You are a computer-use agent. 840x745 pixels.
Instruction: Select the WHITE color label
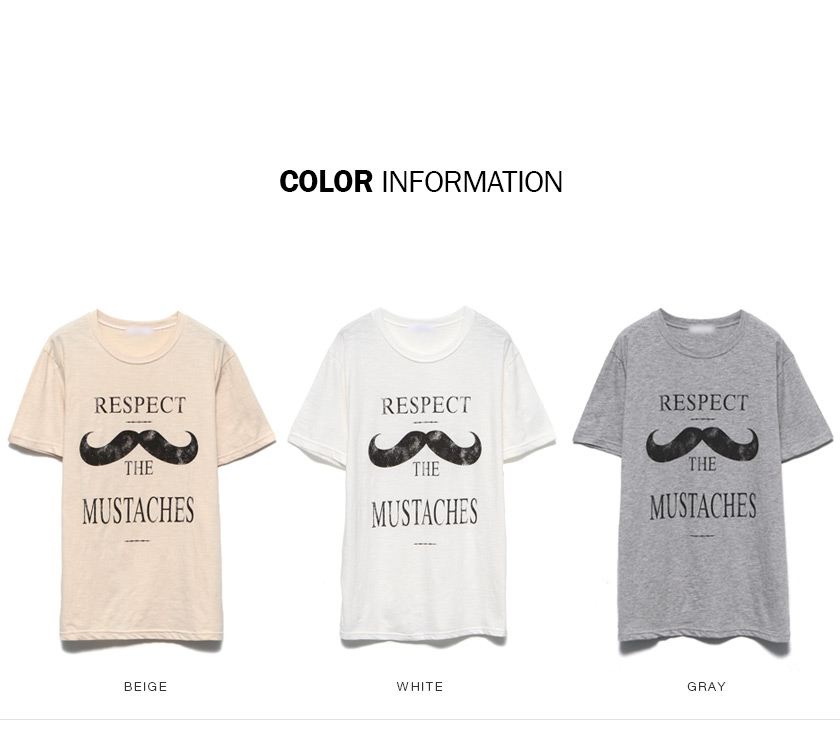(420, 687)
